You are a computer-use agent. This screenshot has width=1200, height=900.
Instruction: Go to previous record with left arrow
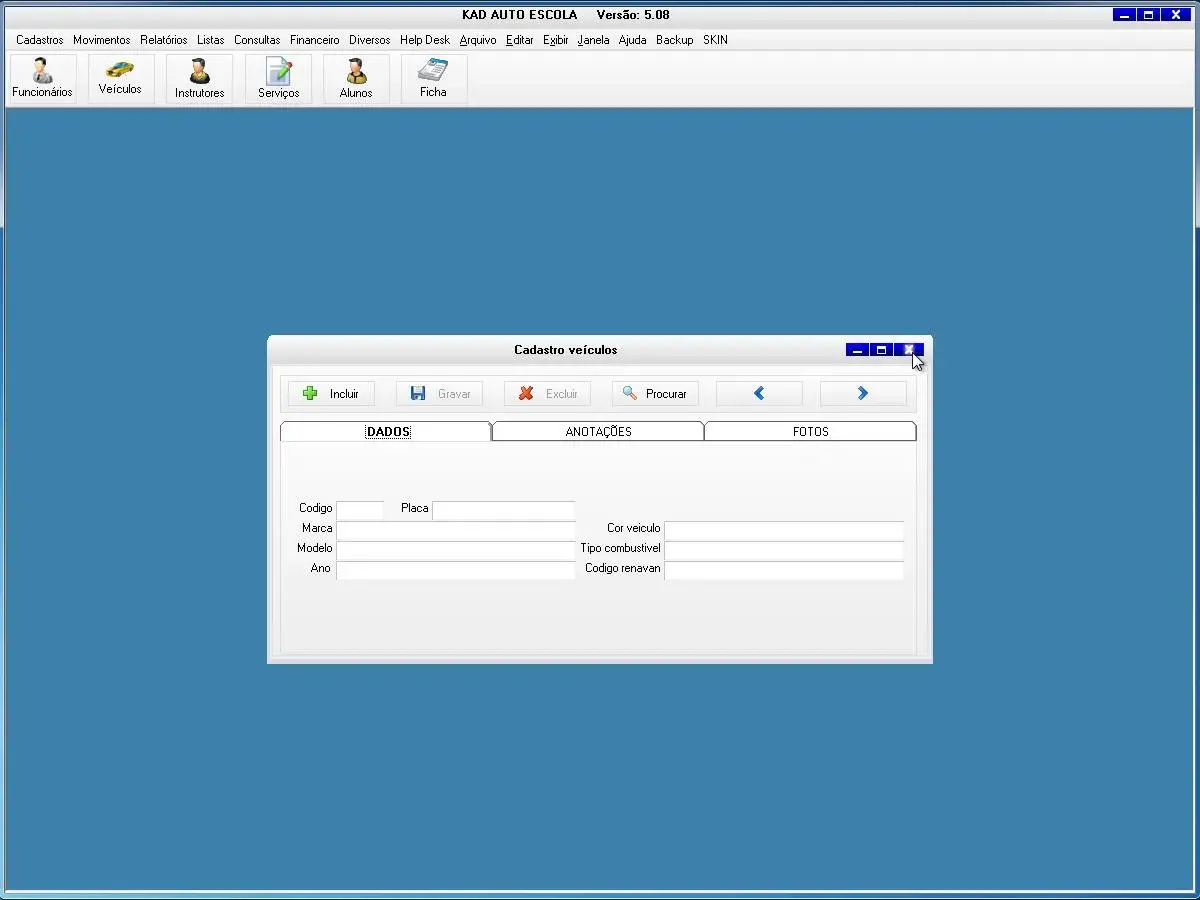[759, 394]
